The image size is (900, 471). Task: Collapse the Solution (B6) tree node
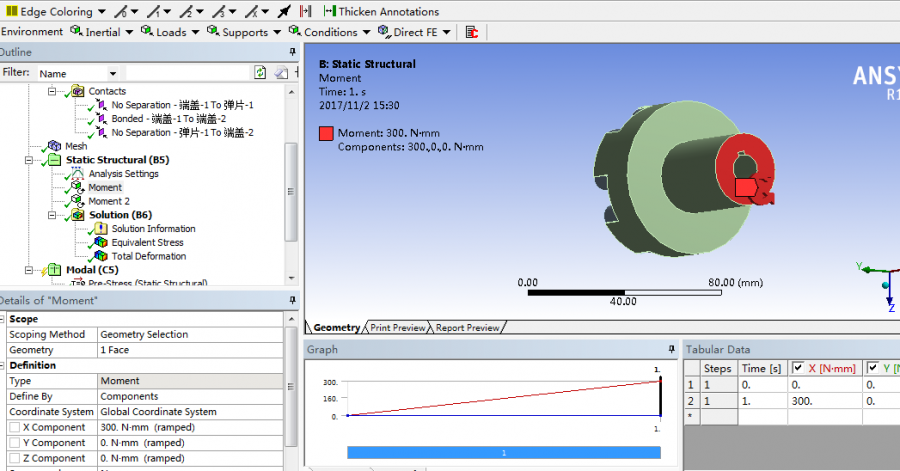click(52, 215)
